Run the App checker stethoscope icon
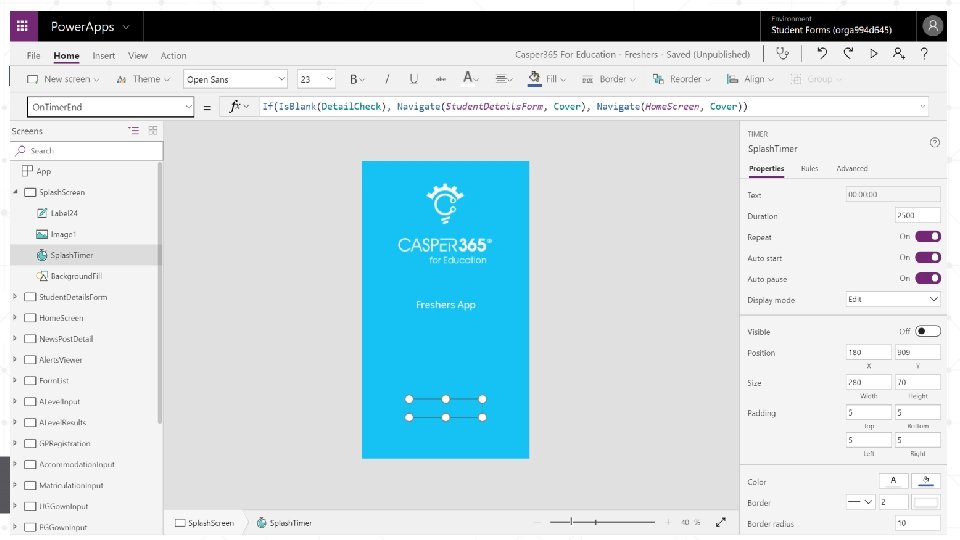 (782, 54)
